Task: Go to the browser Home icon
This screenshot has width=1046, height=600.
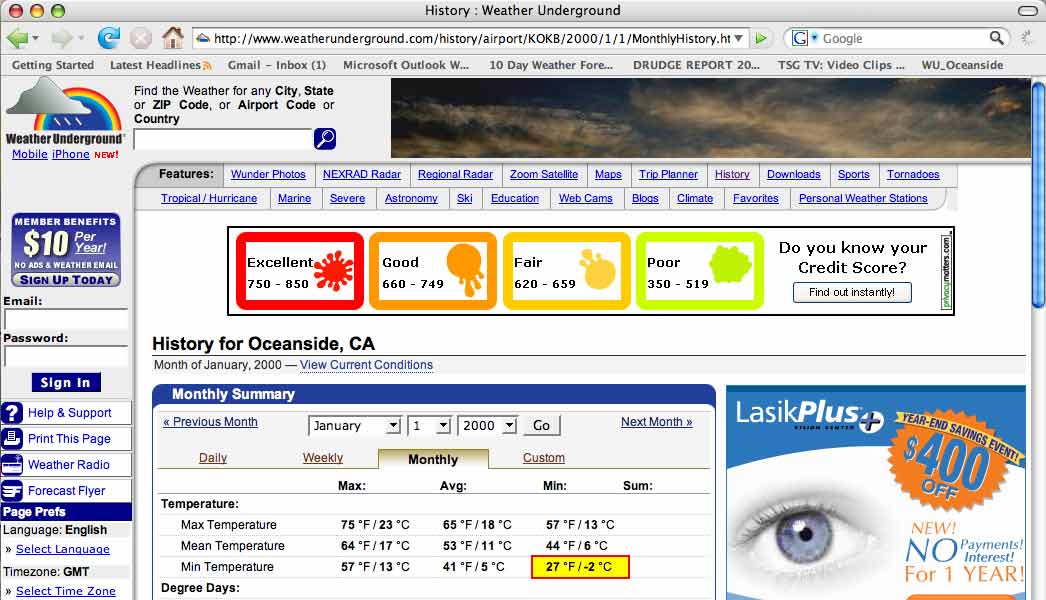Action: (173, 38)
